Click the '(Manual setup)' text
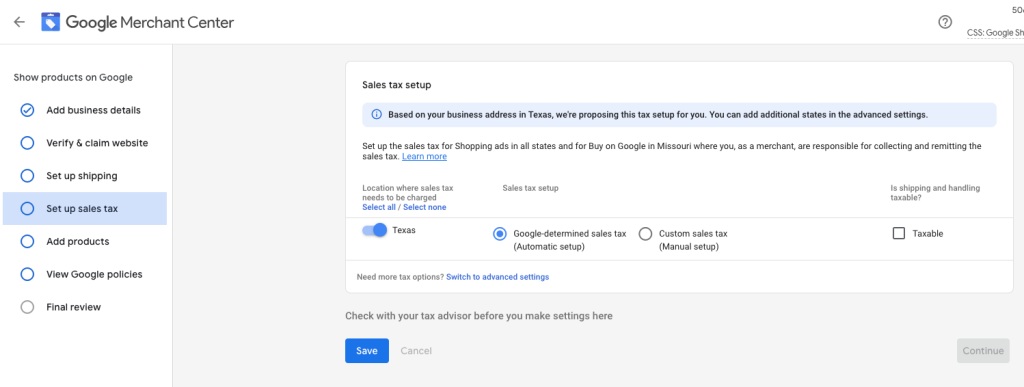 coord(688,247)
